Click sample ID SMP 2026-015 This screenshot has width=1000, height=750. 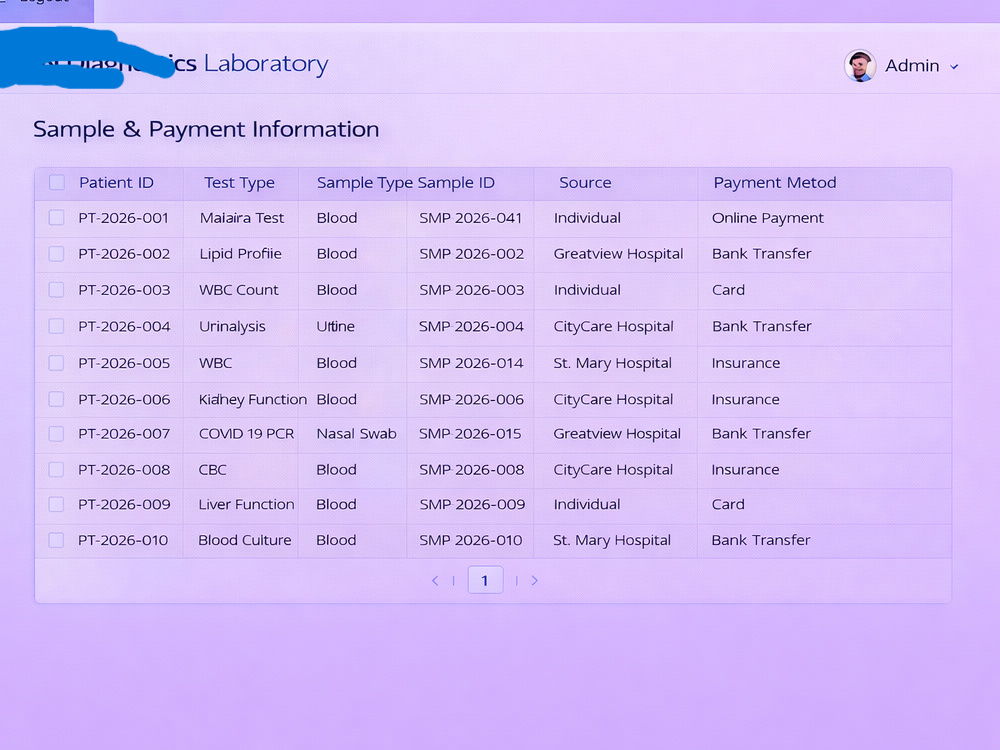point(470,434)
